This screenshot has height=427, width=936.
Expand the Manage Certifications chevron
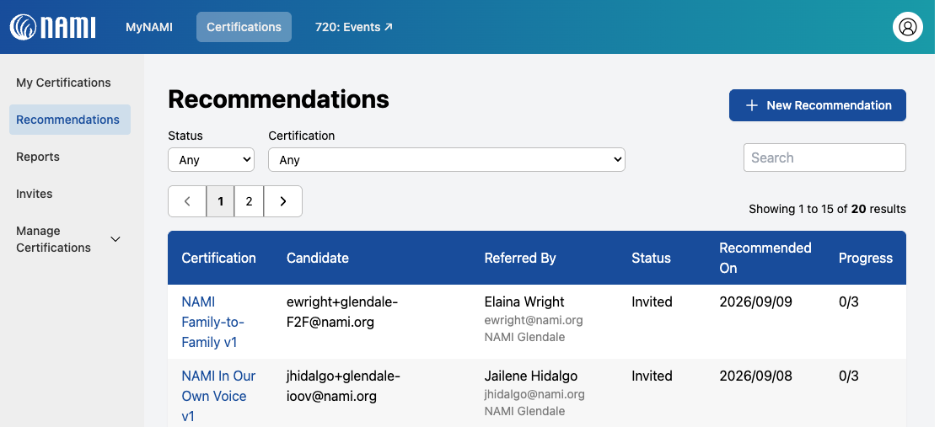coord(116,239)
